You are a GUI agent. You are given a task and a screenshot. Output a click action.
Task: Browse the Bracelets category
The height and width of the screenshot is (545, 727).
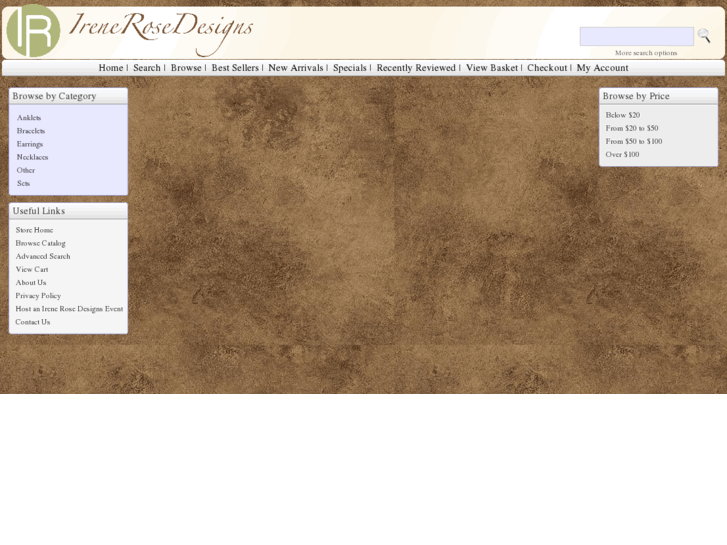coord(31,131)
